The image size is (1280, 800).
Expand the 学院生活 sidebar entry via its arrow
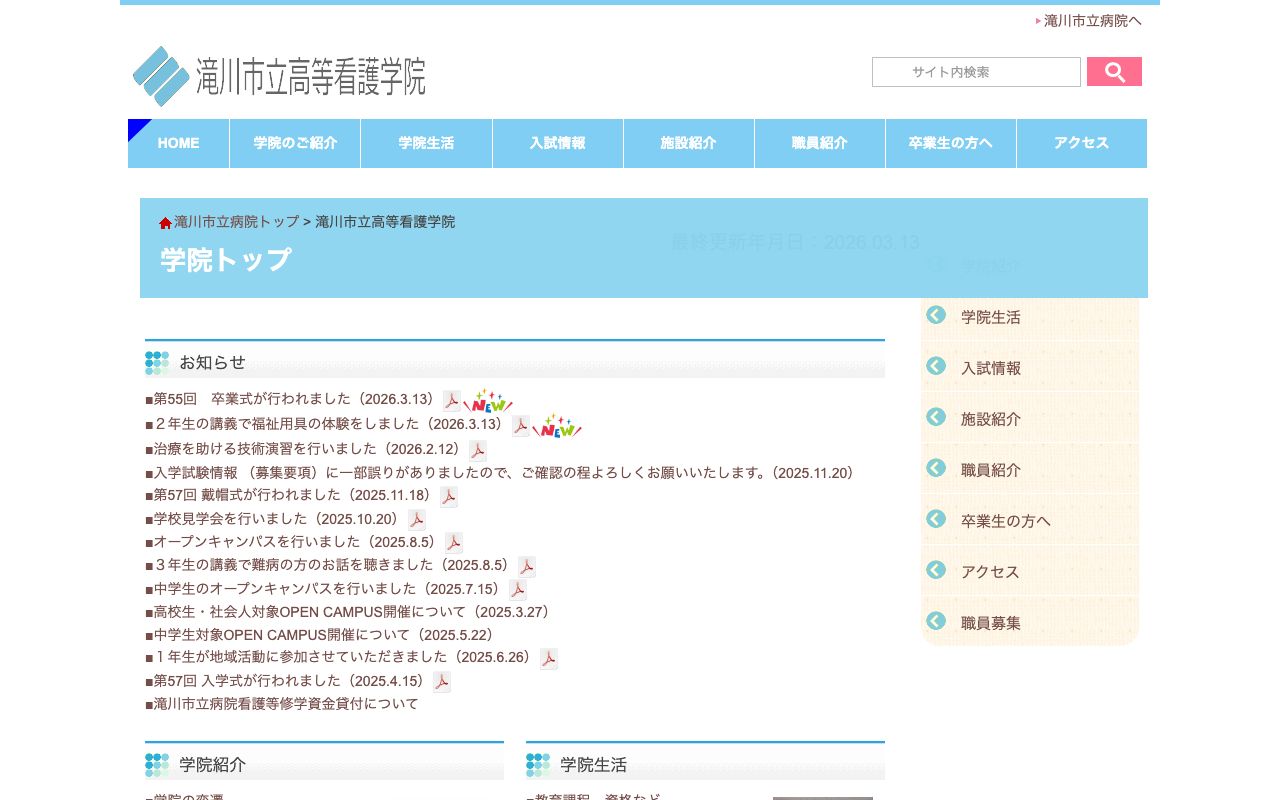[x=936, y=315]
